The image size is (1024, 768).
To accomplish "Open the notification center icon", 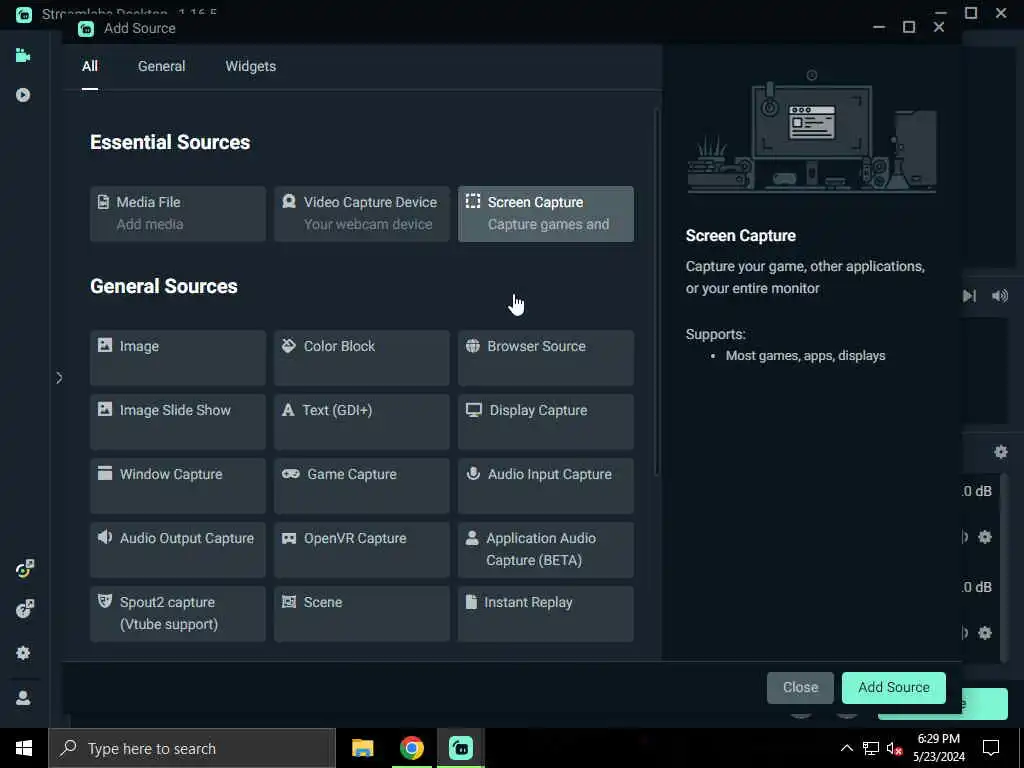I will [991, 748].
